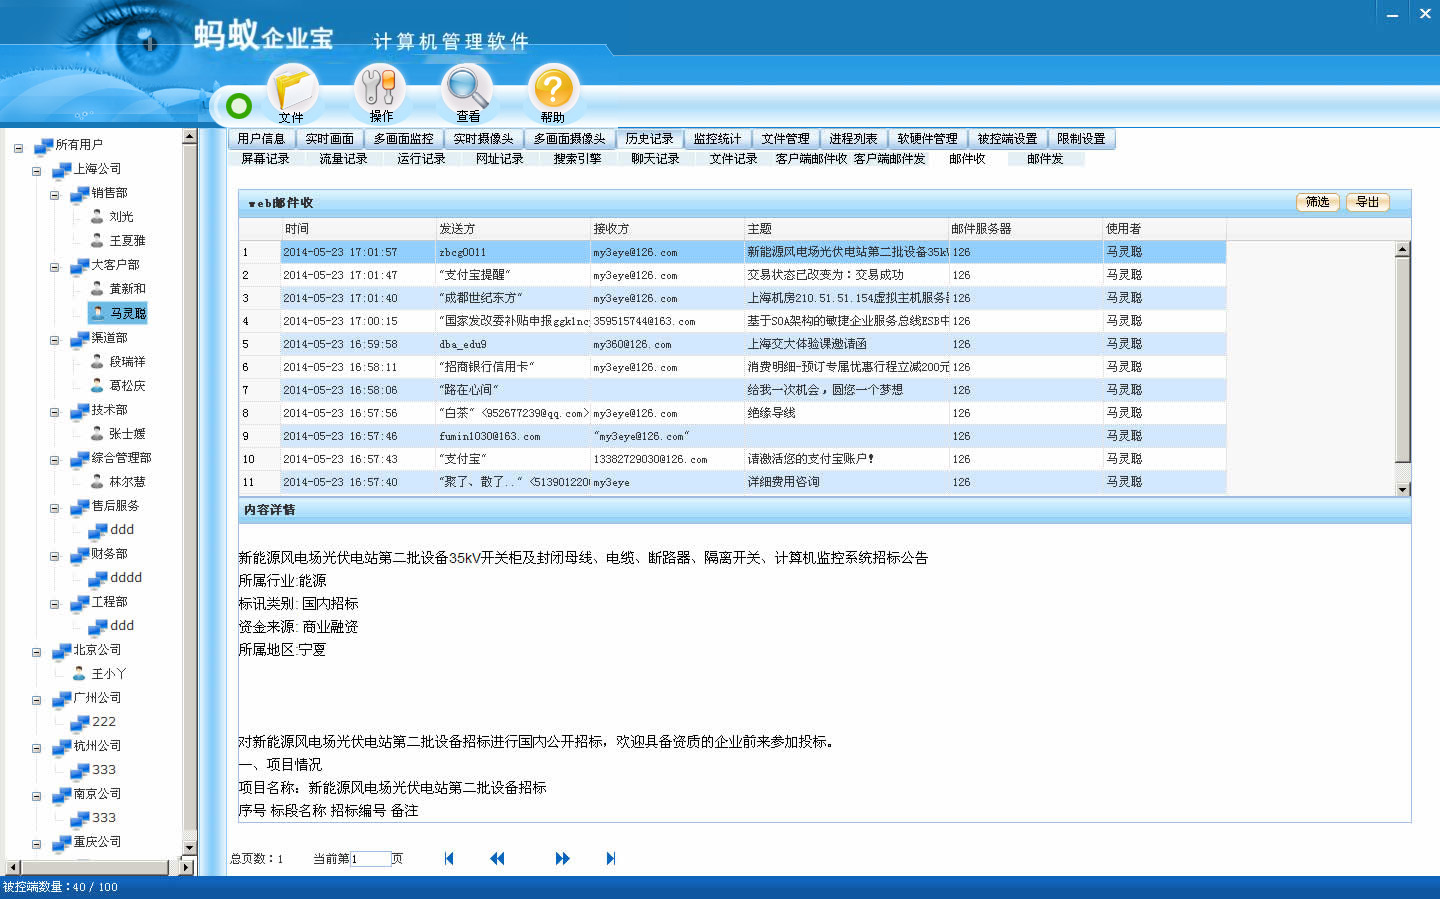The width and height of the screenshot is (1442, 900).
Task: Go to previous page double-arrow
Action: [x=497, y=859]
